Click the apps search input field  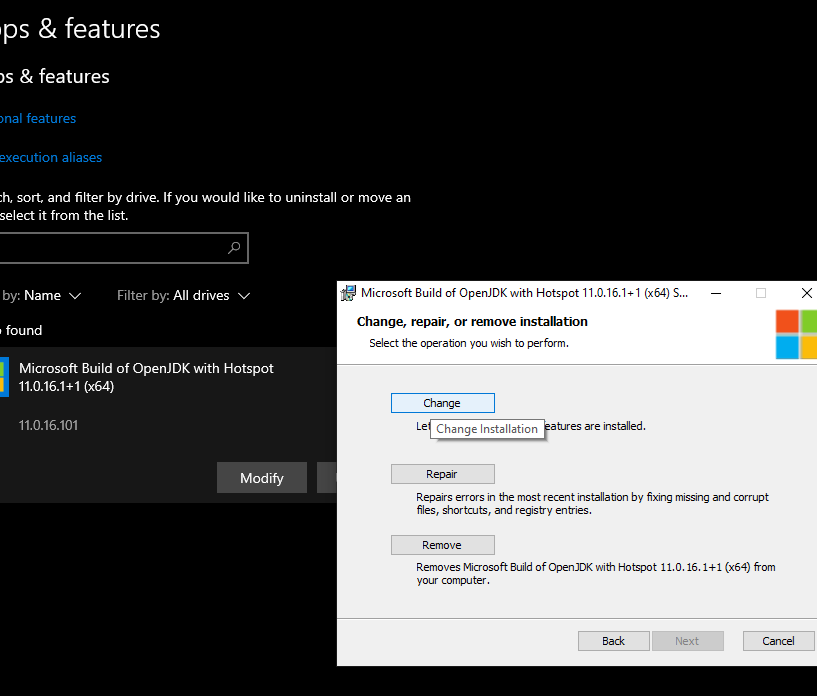123,248
